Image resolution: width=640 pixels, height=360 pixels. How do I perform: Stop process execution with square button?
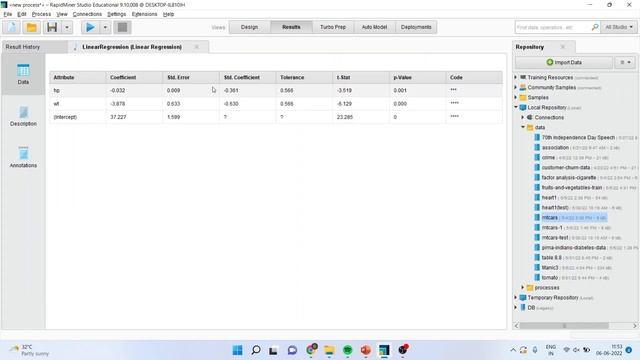point(122,27)
